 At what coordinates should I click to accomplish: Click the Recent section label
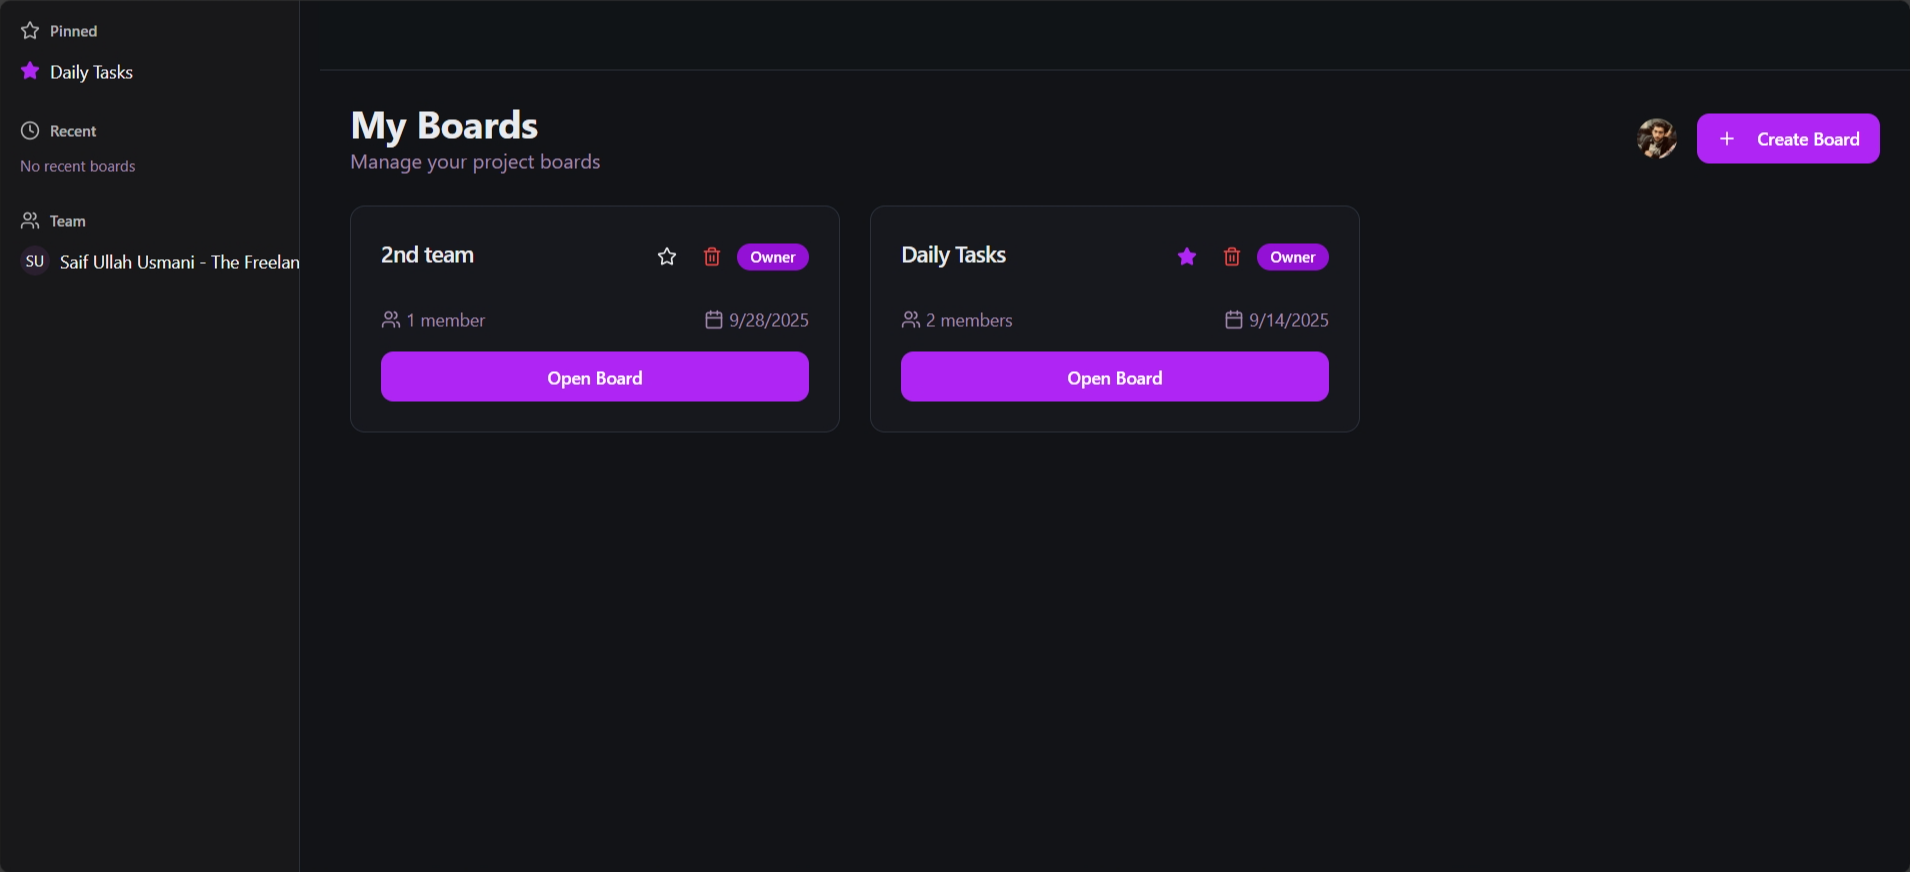point(73,131)
